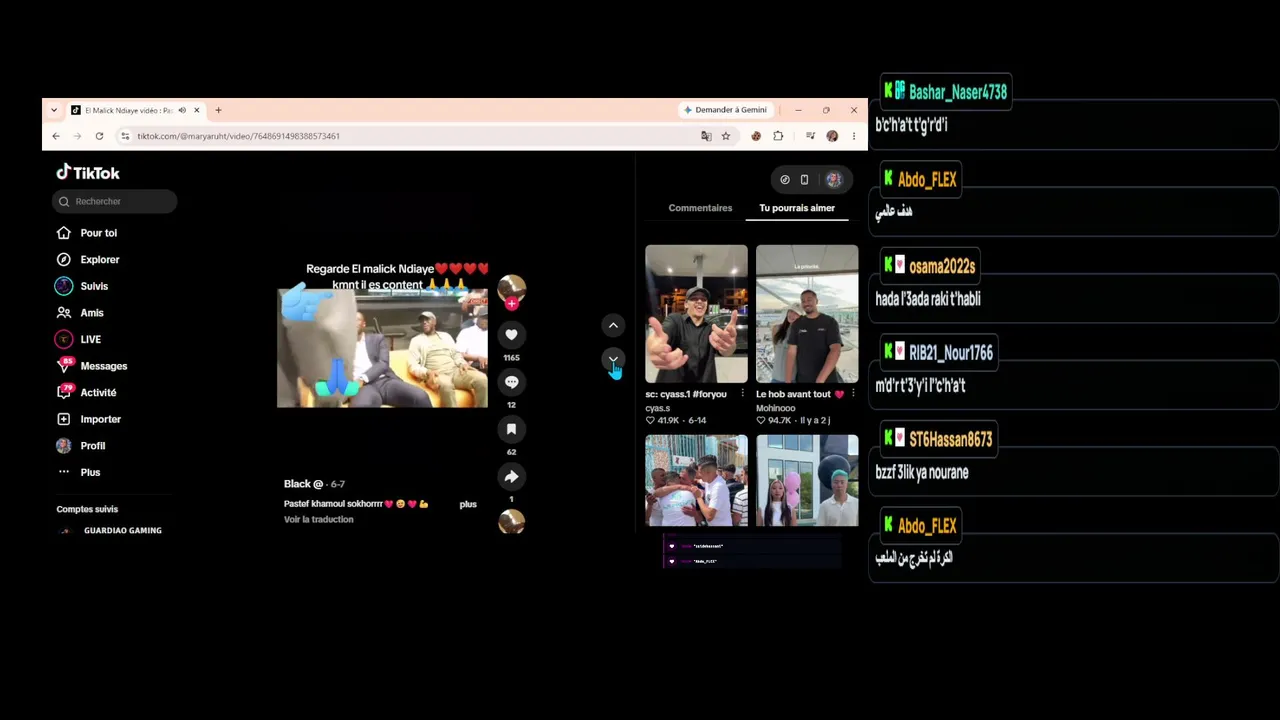
Task: Share the video with the arrow icon
Action: coord(511,476)
